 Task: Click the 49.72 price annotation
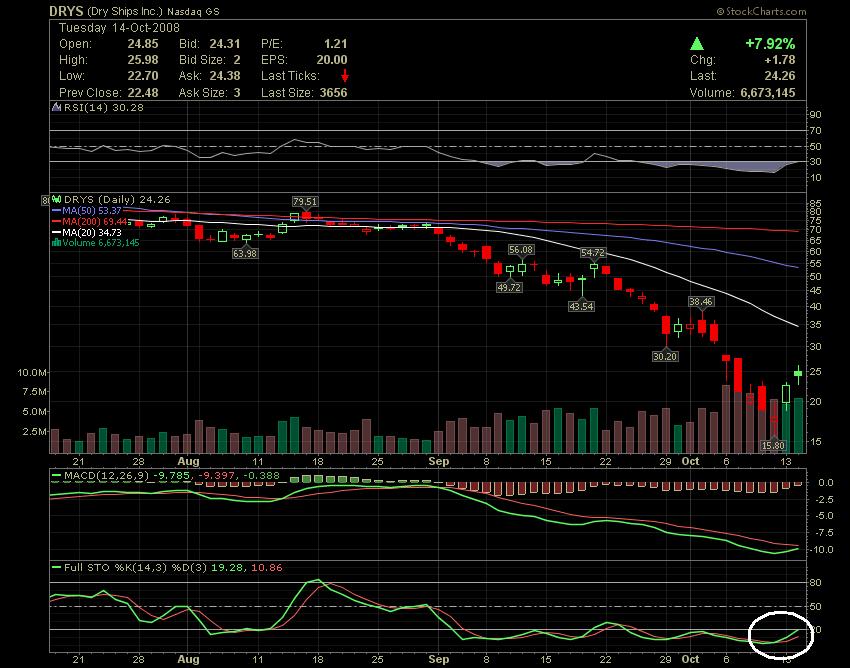[x=509, y=287]
